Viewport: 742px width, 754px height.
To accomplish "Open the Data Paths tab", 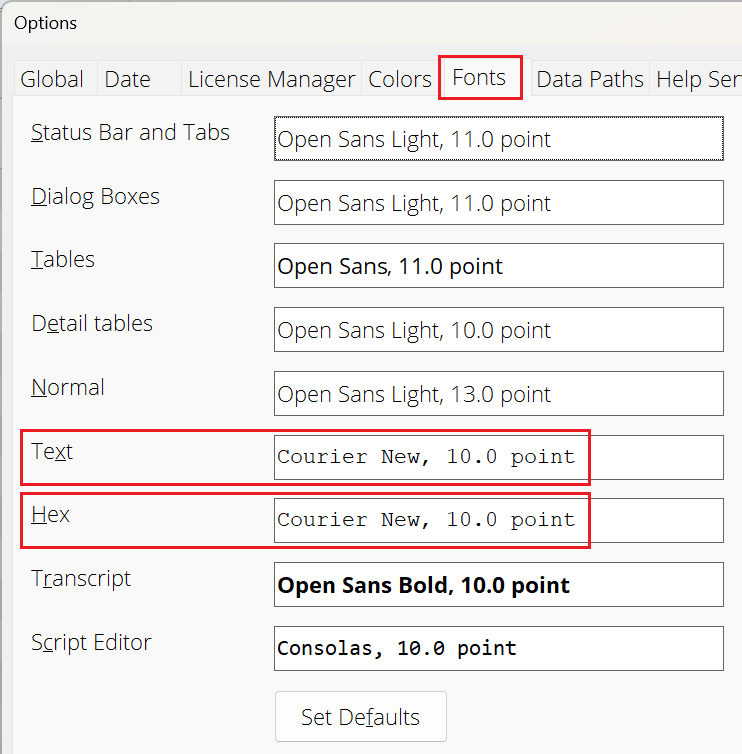I will click(590, 79).
